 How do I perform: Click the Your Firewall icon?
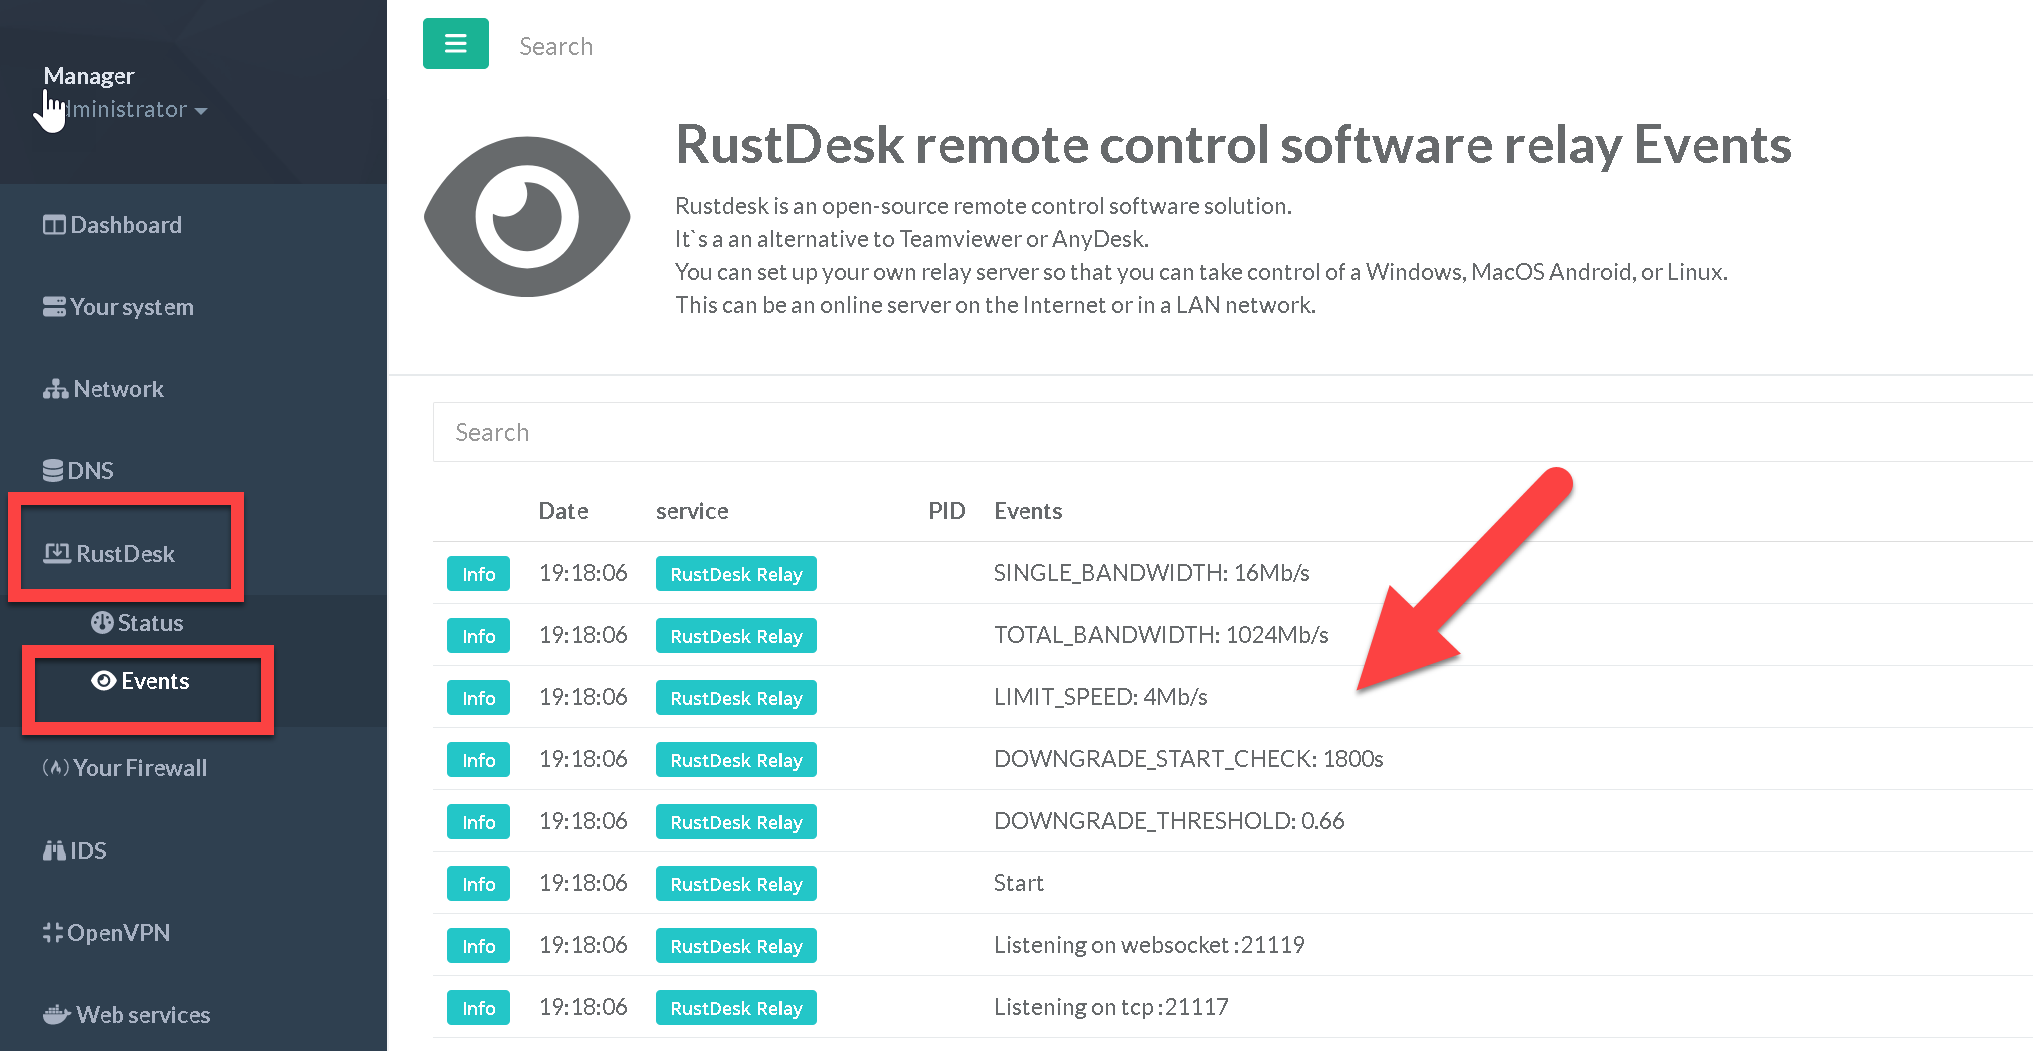[x=55, y=768]
